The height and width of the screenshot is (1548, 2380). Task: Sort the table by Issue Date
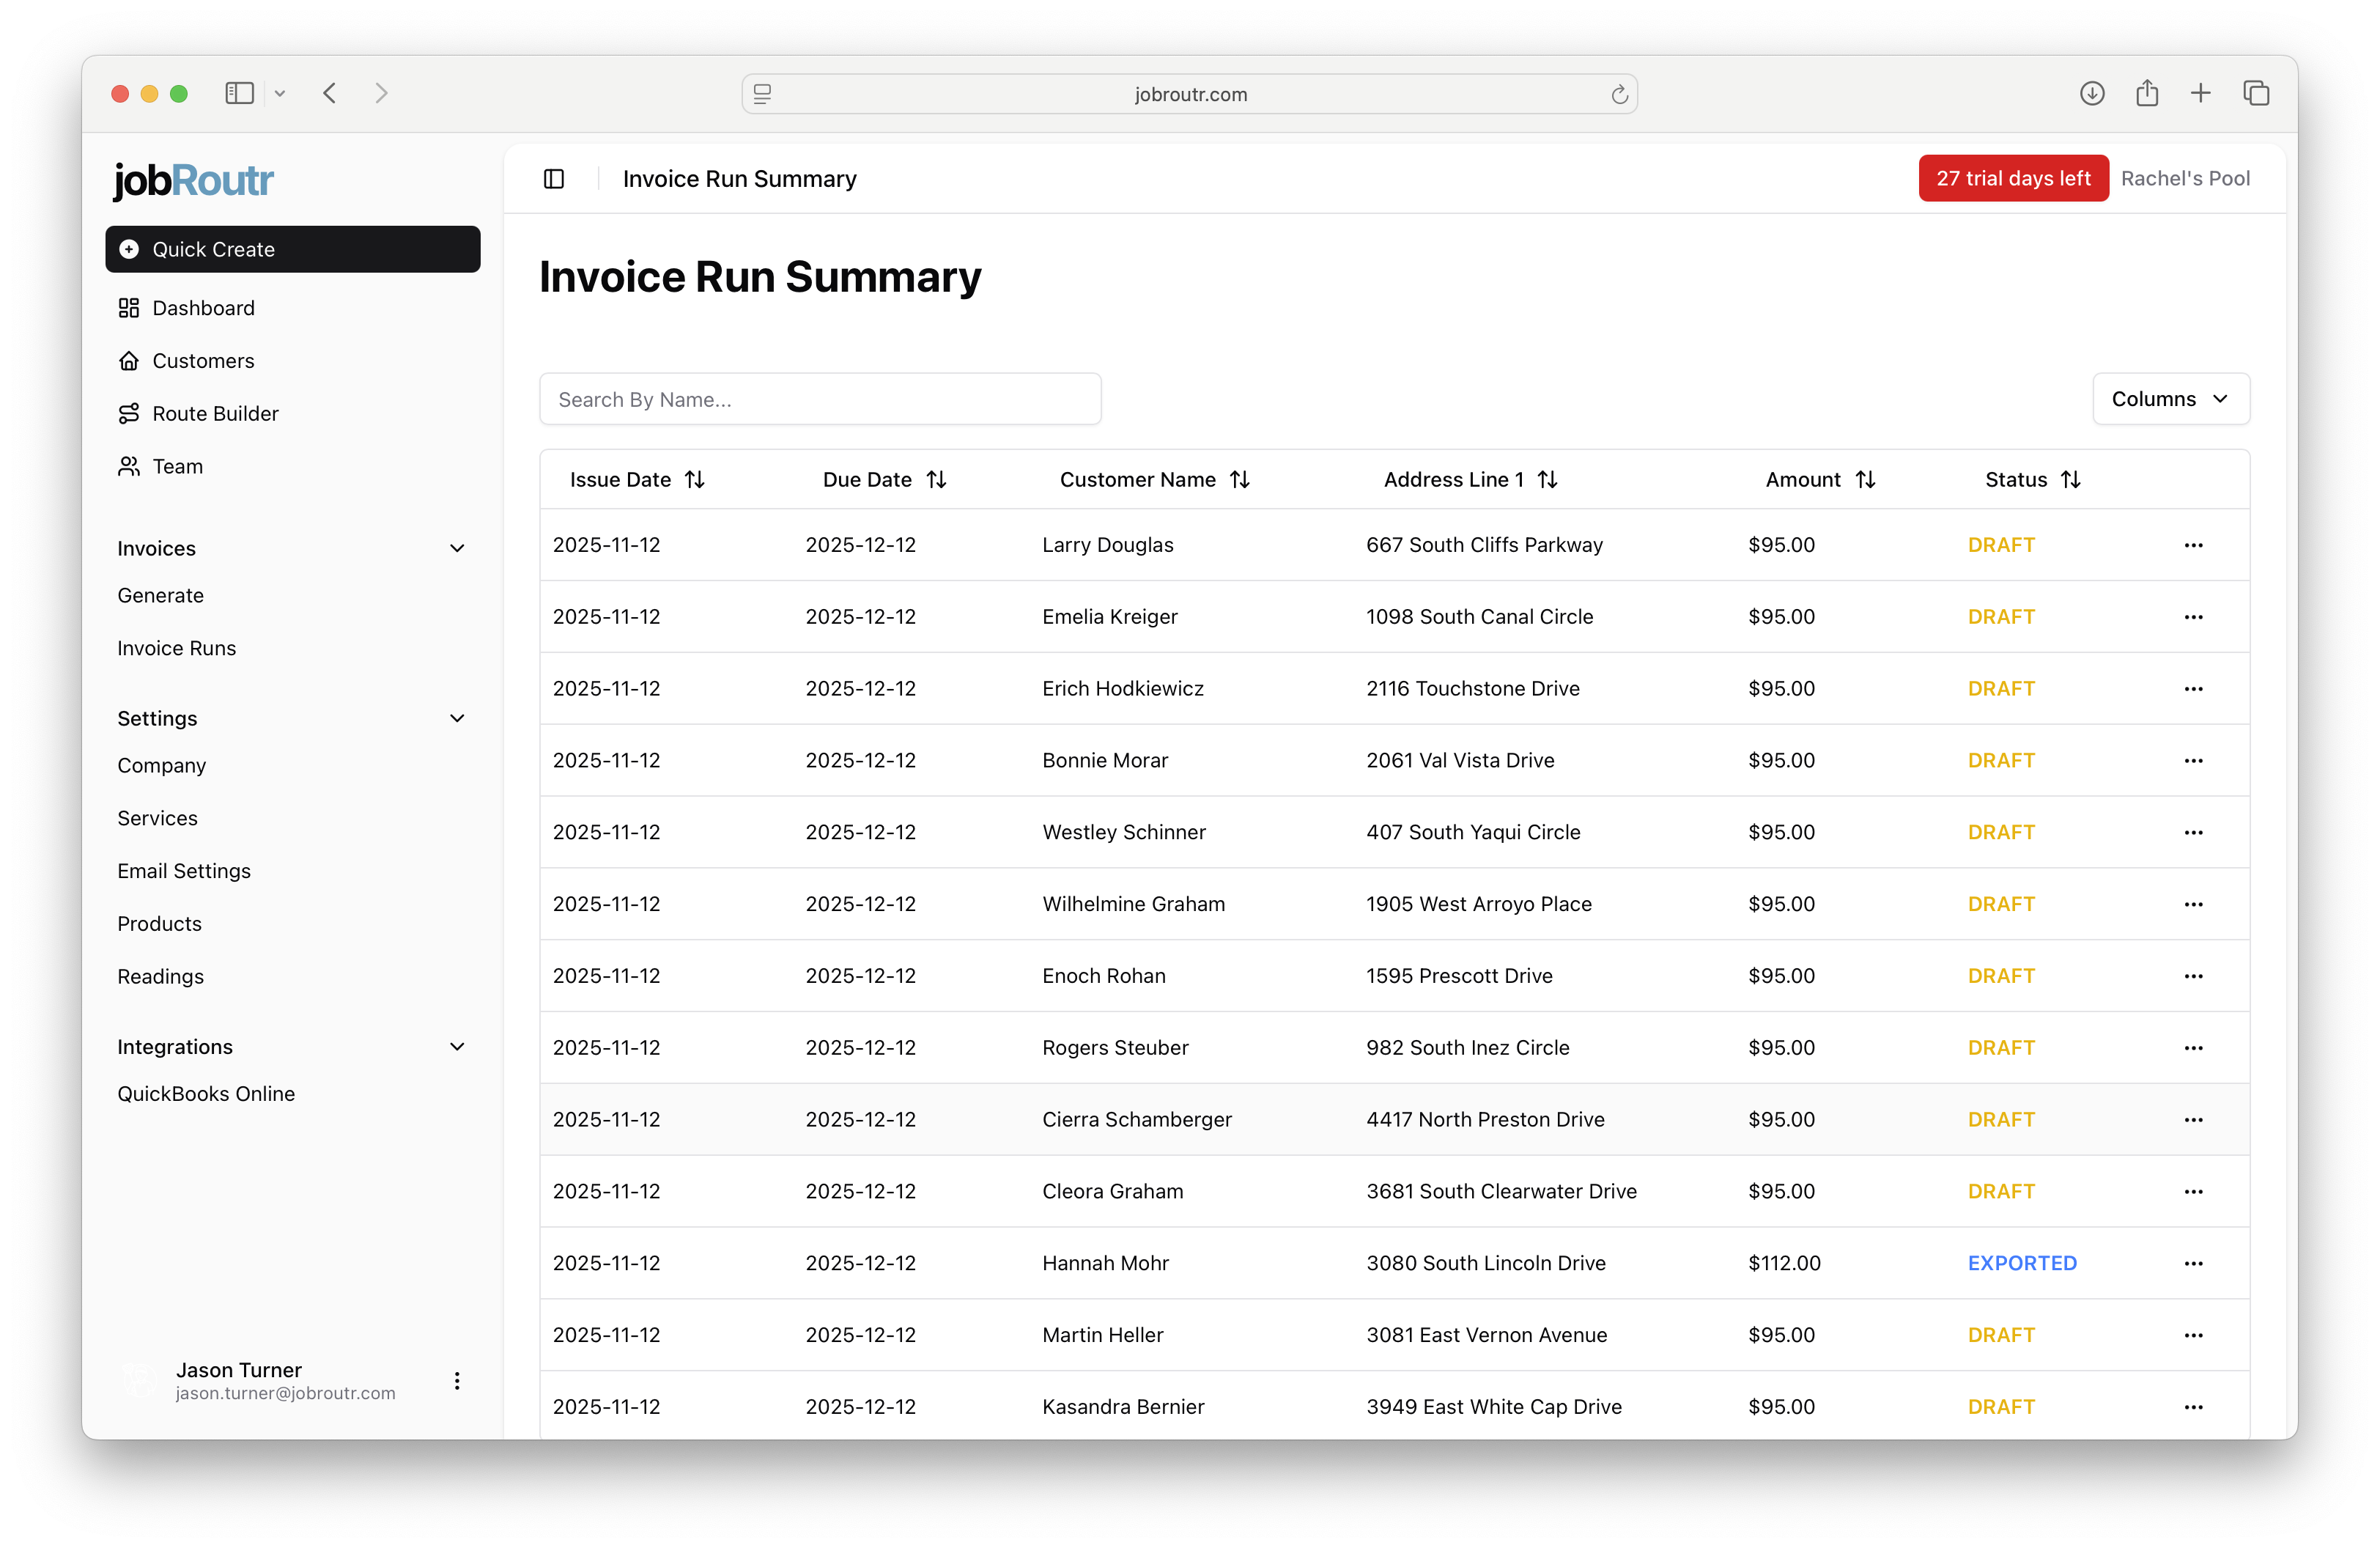click(695, 479)
